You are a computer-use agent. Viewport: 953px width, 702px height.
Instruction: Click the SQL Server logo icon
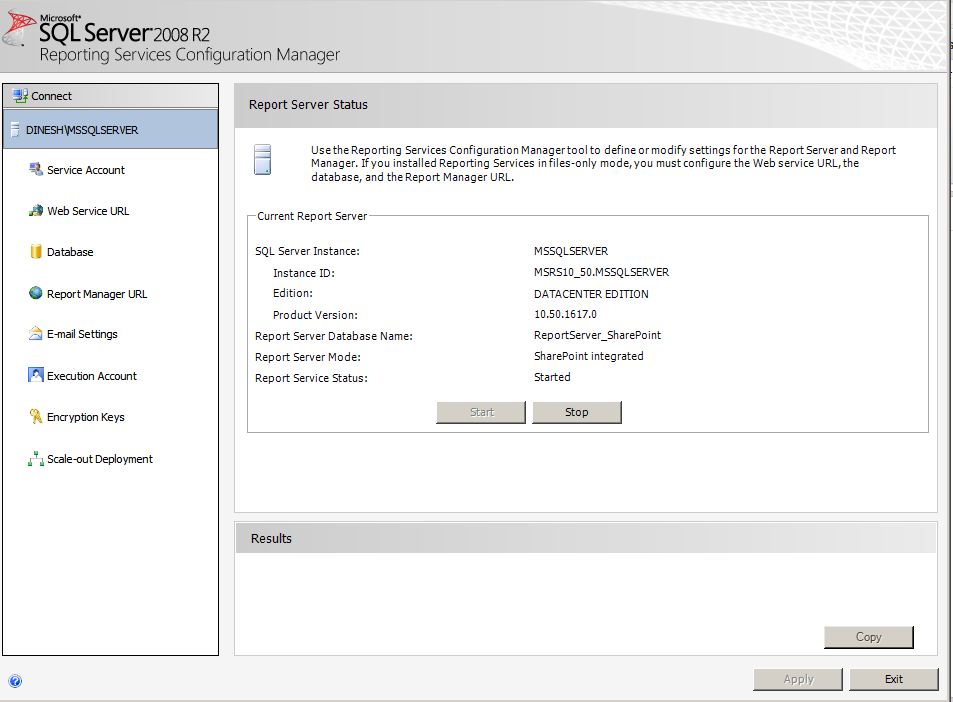point(19,29)
